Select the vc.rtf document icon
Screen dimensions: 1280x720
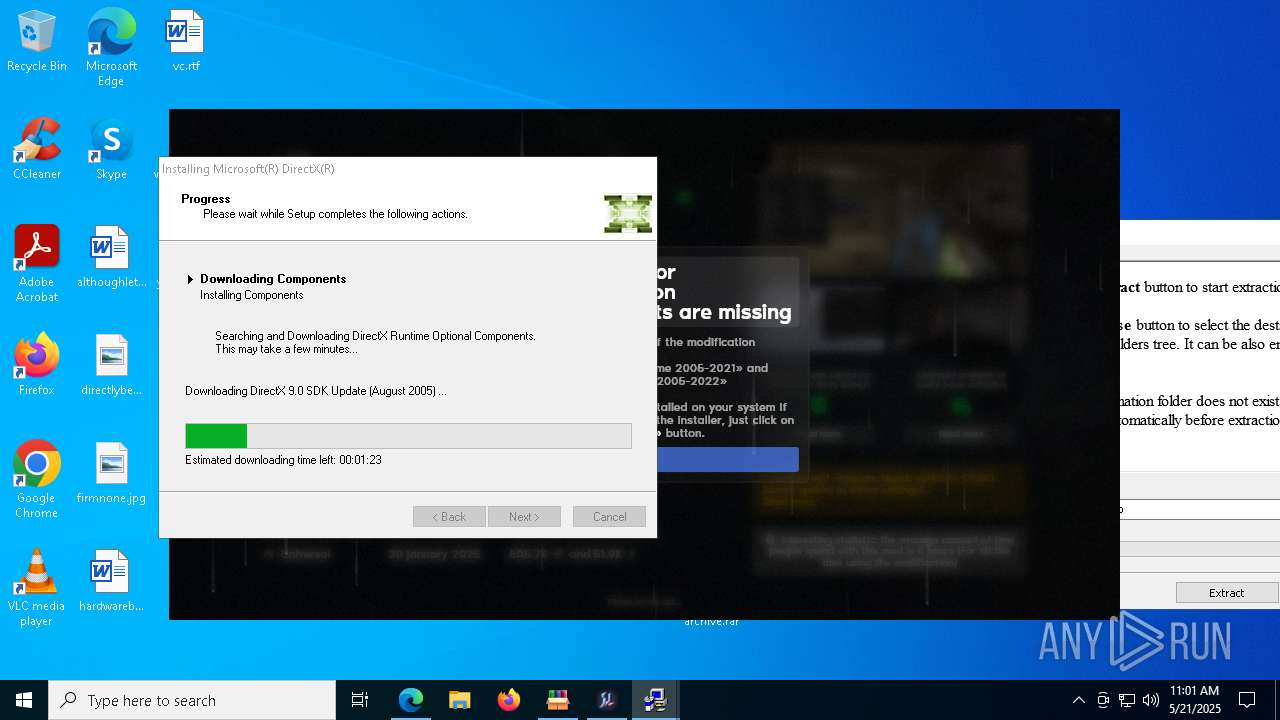pos(185,42)
